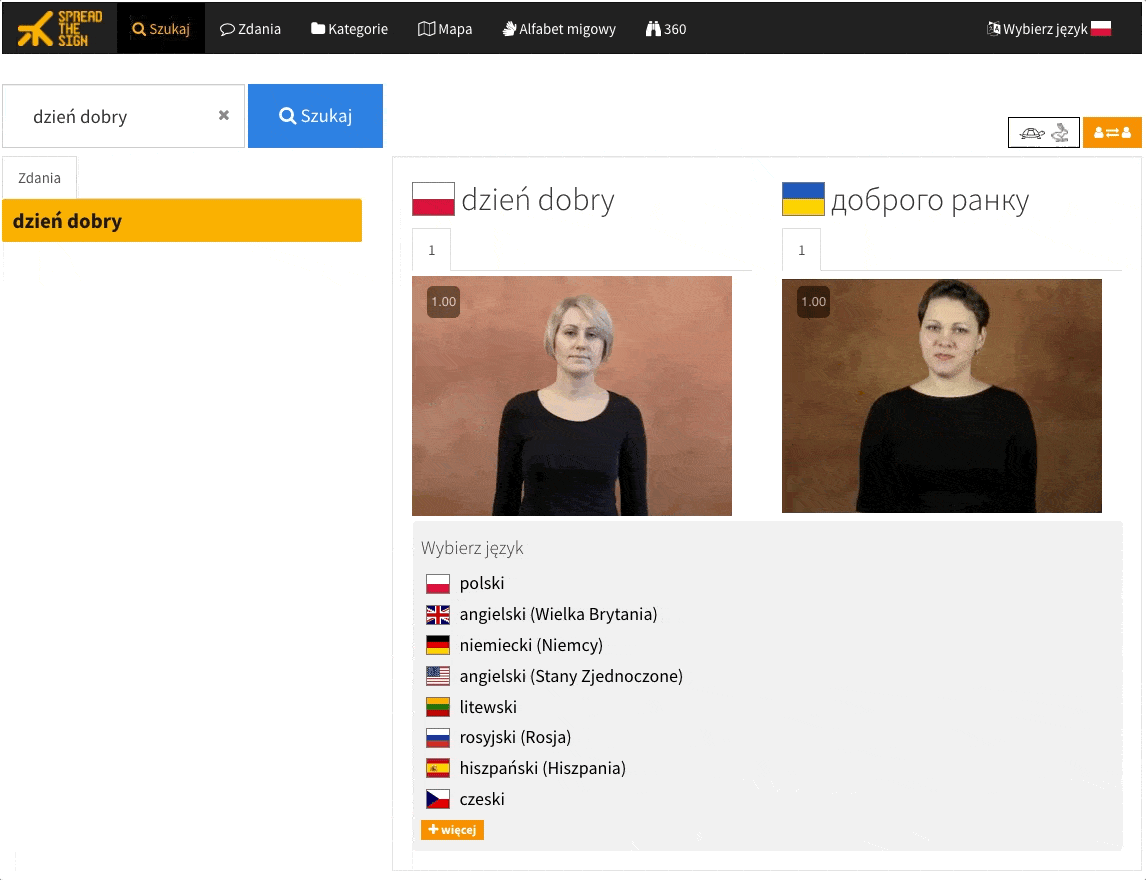Clear the search field with the X icon

pyautogui.click(x=224, y=115)
